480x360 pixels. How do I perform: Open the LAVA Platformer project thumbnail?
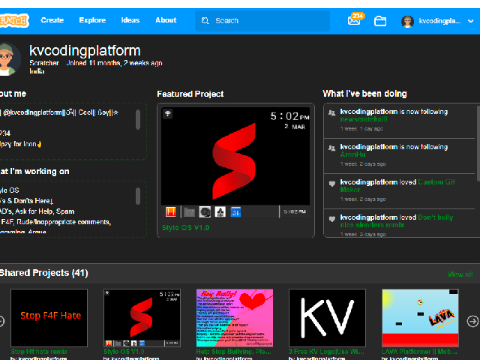coord(420,318)
